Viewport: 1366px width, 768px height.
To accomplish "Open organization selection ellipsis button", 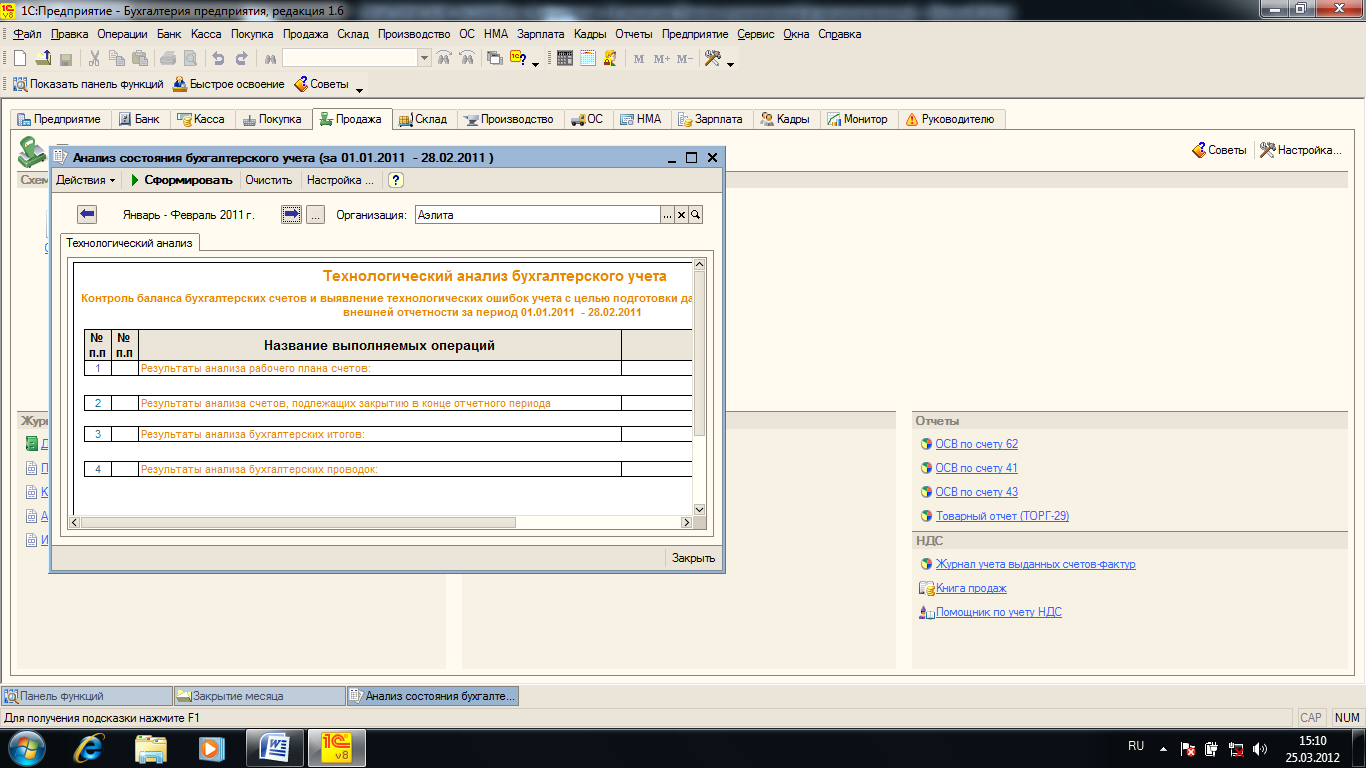I will pyautogui.click(x=668, y=214).
